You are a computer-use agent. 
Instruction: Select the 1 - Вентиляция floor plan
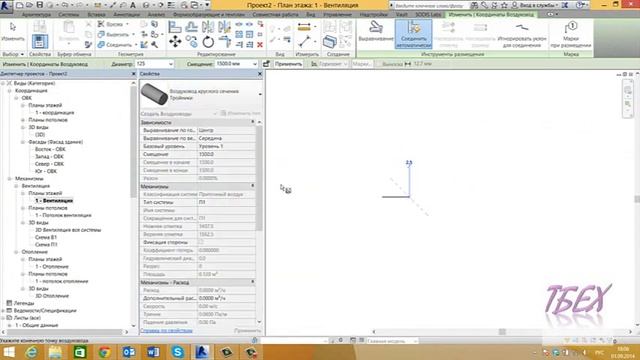[x=54, y=200]
